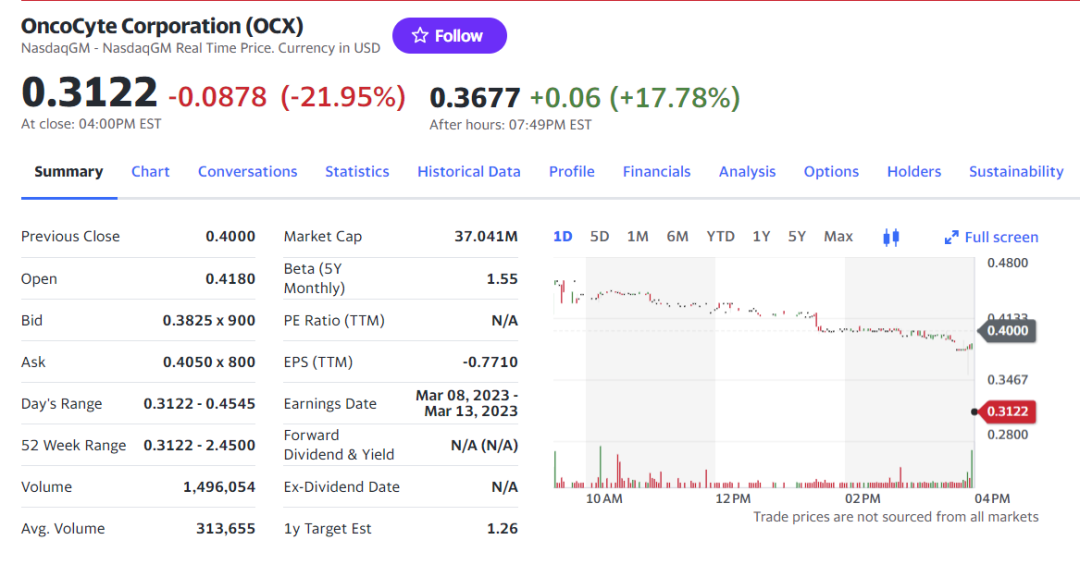Switch chart range to 5D
This screenshot has width=1080, height=577.
(x=599, y=236)
